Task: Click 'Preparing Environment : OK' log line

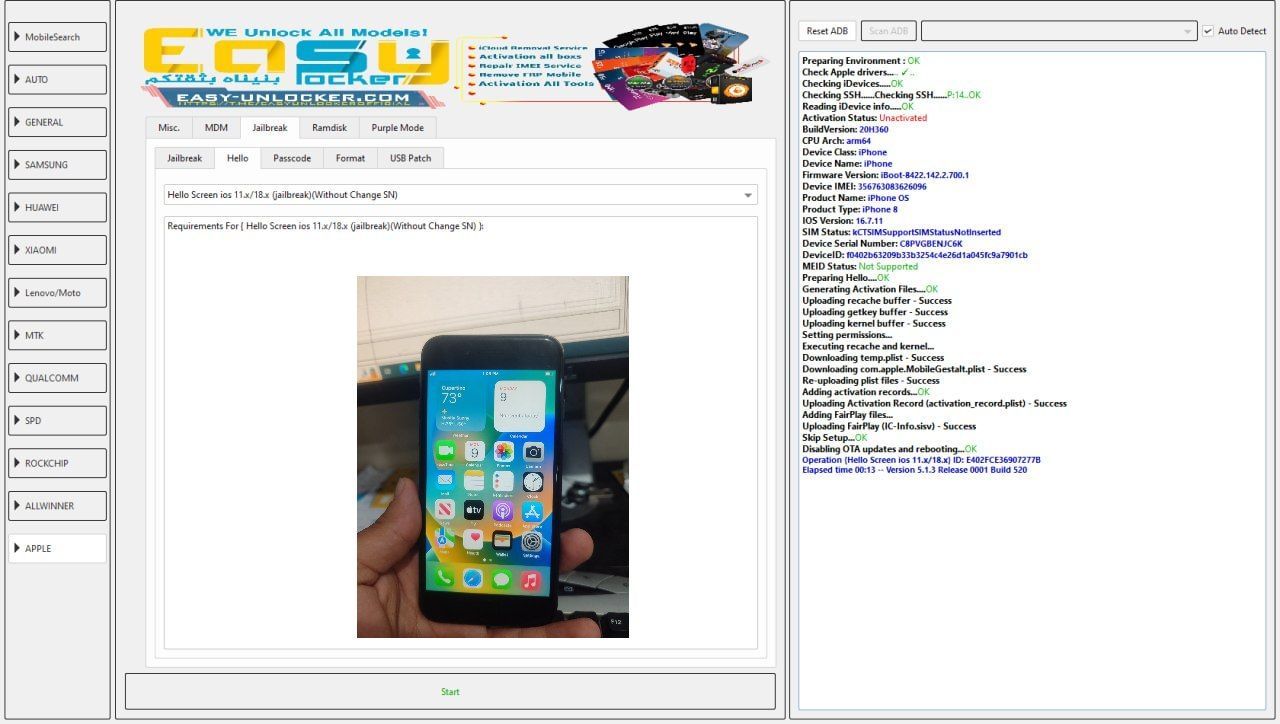Action: click(860, 61)
